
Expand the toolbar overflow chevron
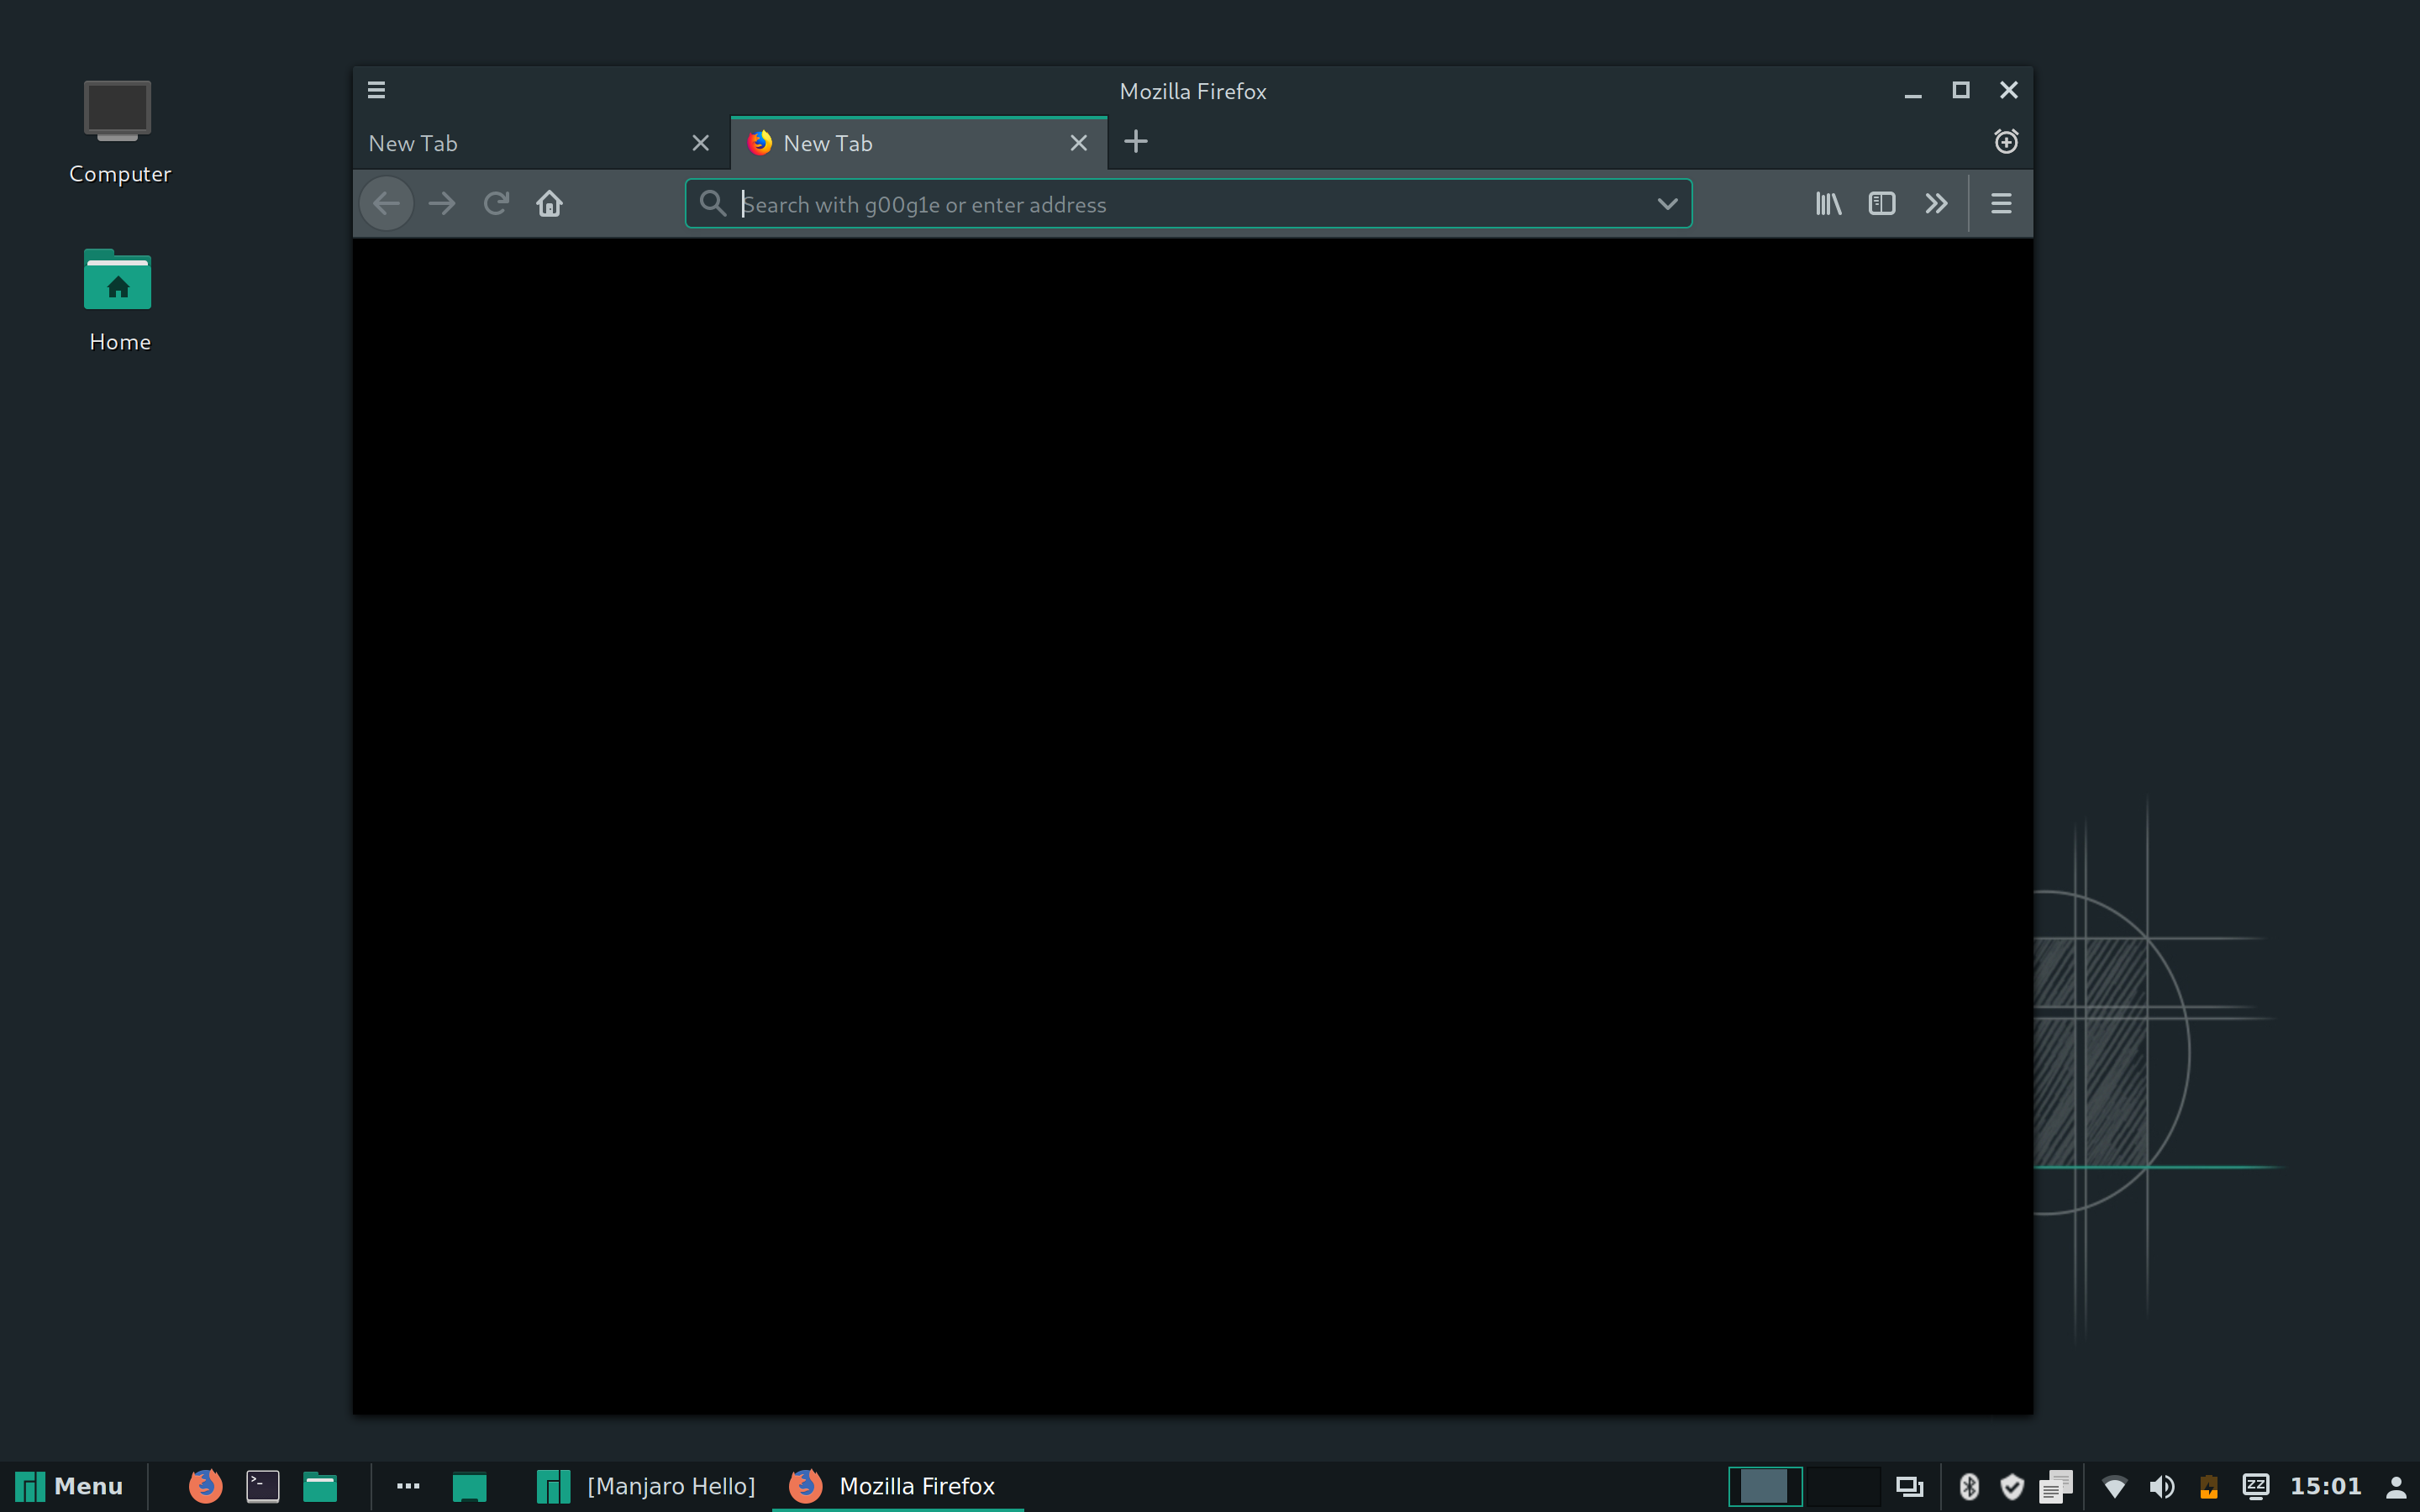click(x=1936, y=203)
